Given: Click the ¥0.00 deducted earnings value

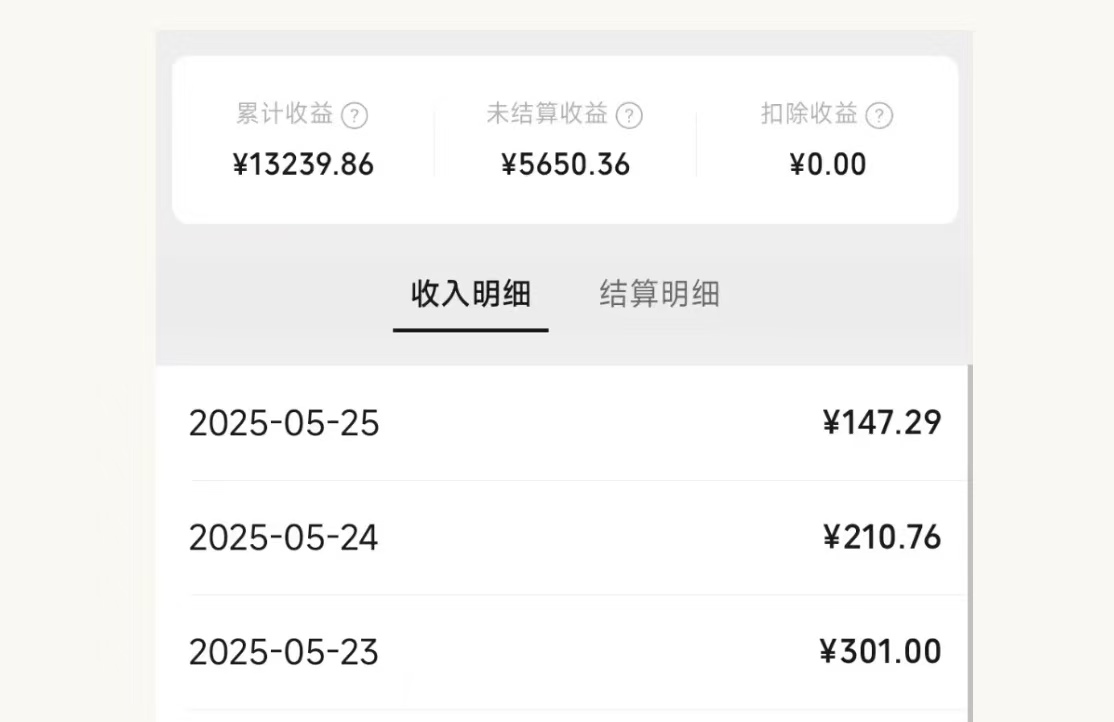Looking at the screenshot, I should [x=828, y=165].
